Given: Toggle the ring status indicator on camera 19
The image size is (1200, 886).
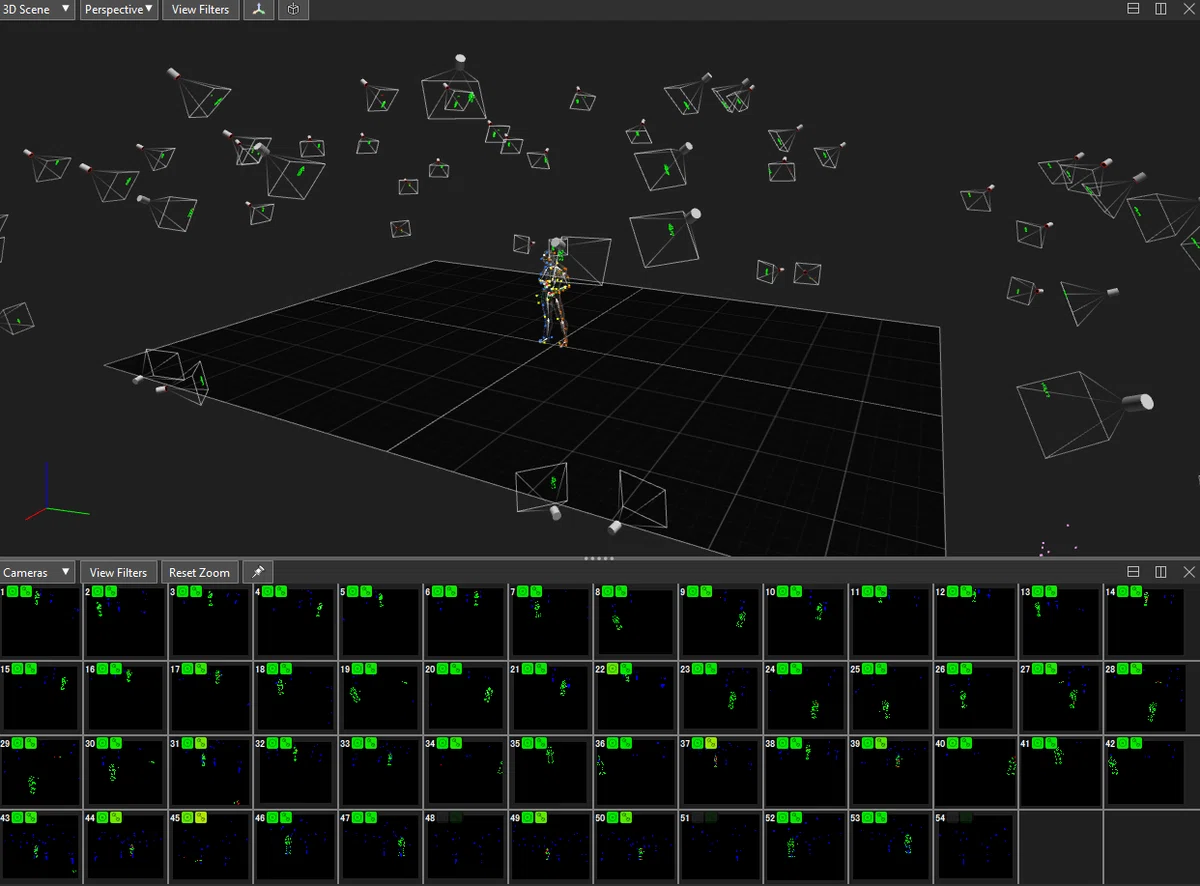Looking at the screenshot, I should coord(358,668).
